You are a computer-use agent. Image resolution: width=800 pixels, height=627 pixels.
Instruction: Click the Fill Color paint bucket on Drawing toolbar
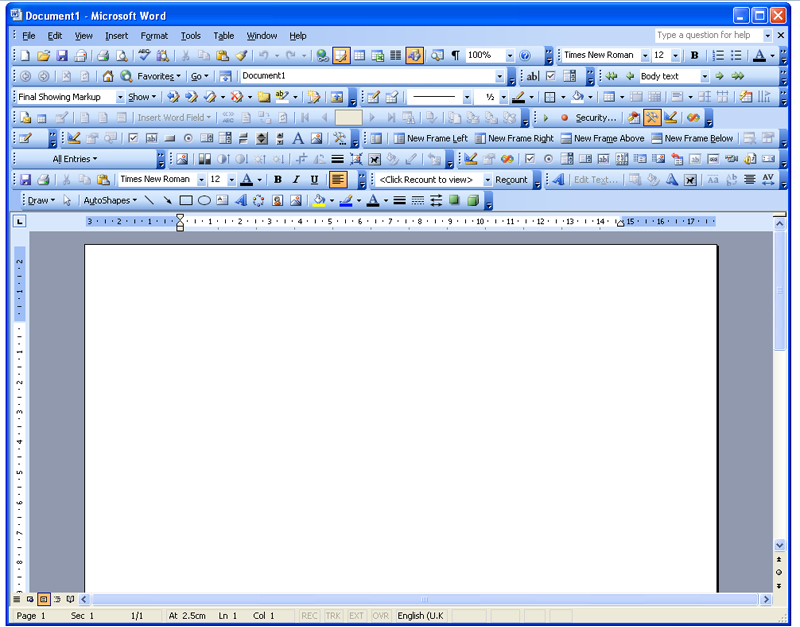pos(318,200)
